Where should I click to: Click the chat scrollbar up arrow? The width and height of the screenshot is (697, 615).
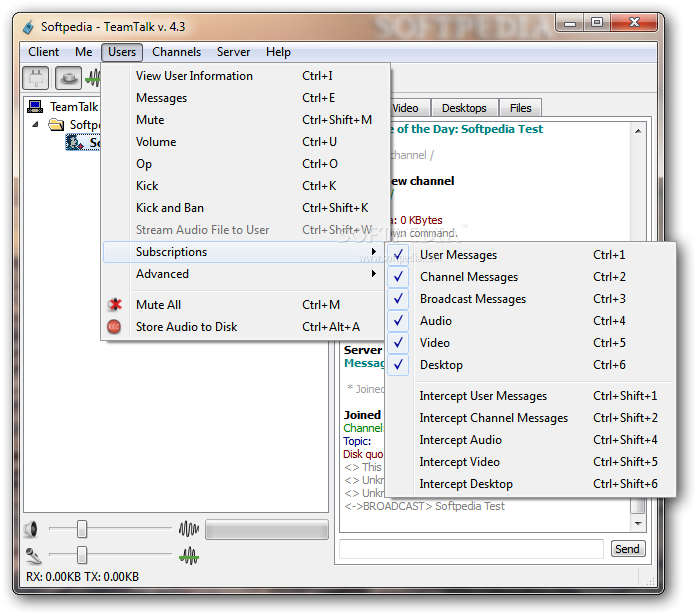pos(638,131)
